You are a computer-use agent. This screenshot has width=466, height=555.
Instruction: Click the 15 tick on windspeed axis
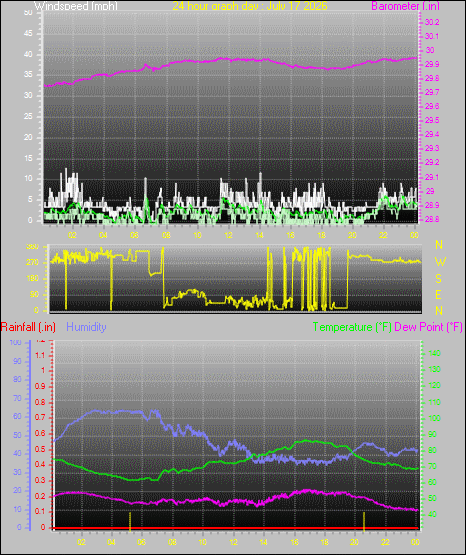[x=28, y=158]
